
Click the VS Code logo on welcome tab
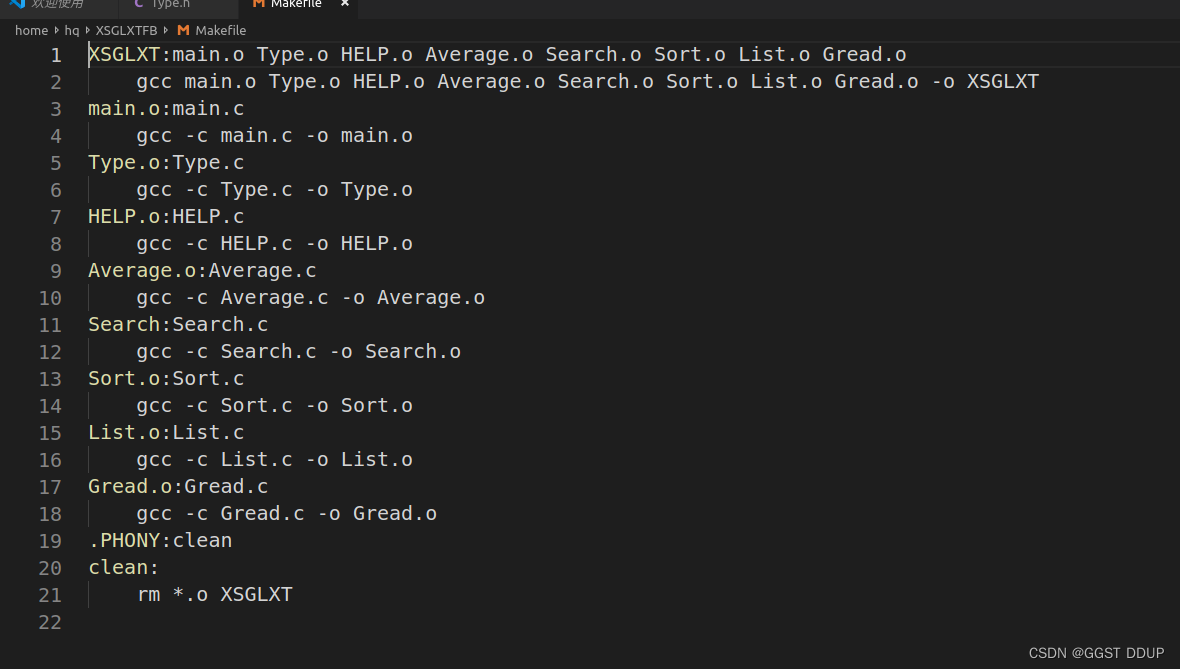click(x=17, y=4)
